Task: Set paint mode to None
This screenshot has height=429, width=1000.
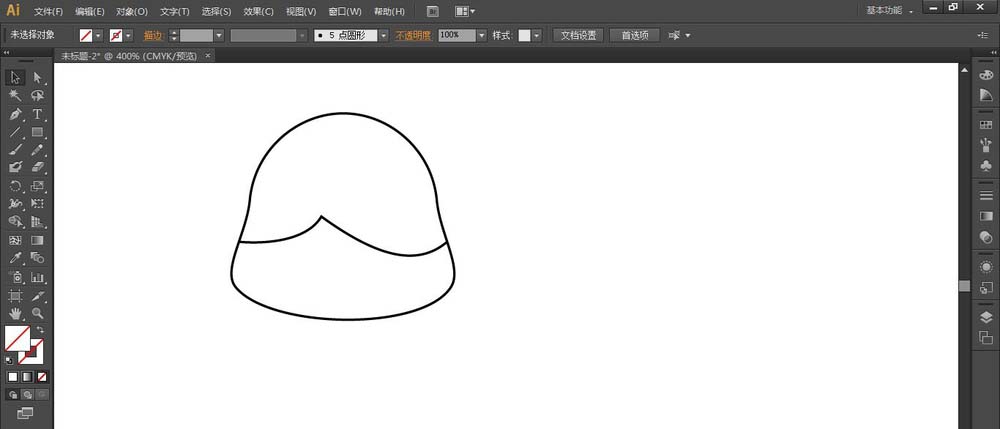Action: click(x=41, y=377)
